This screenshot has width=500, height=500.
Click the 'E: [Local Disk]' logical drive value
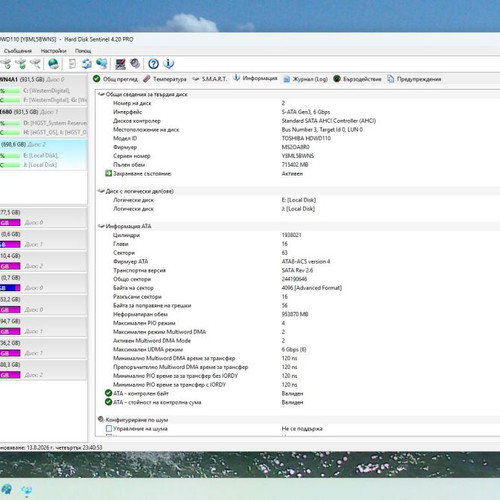tap(299, 200)
